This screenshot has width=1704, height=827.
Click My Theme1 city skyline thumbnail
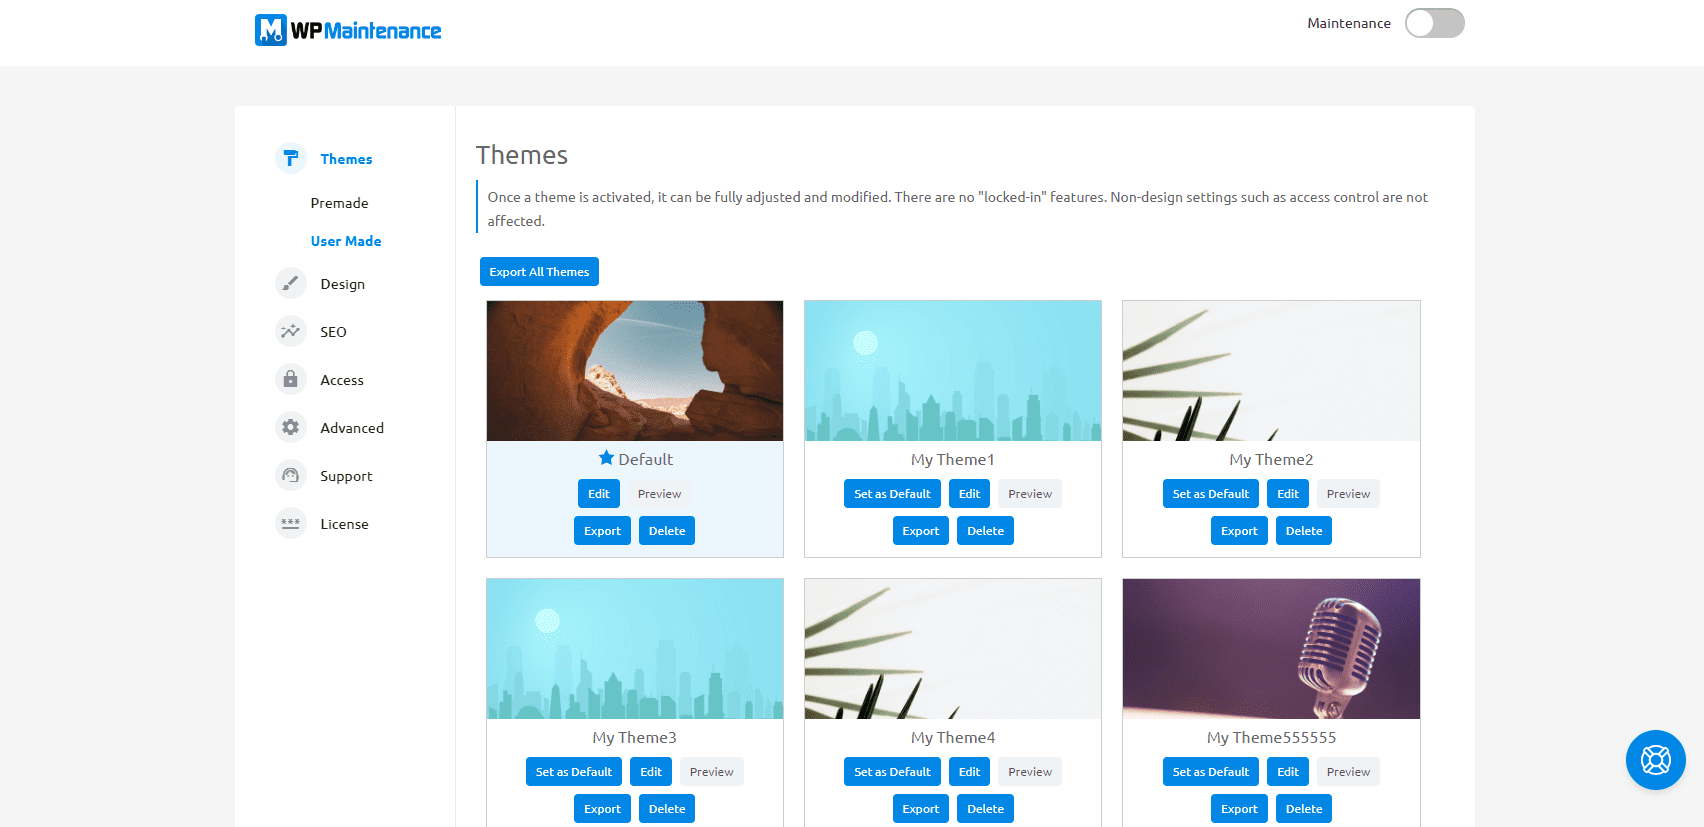[x=953, y=371]
